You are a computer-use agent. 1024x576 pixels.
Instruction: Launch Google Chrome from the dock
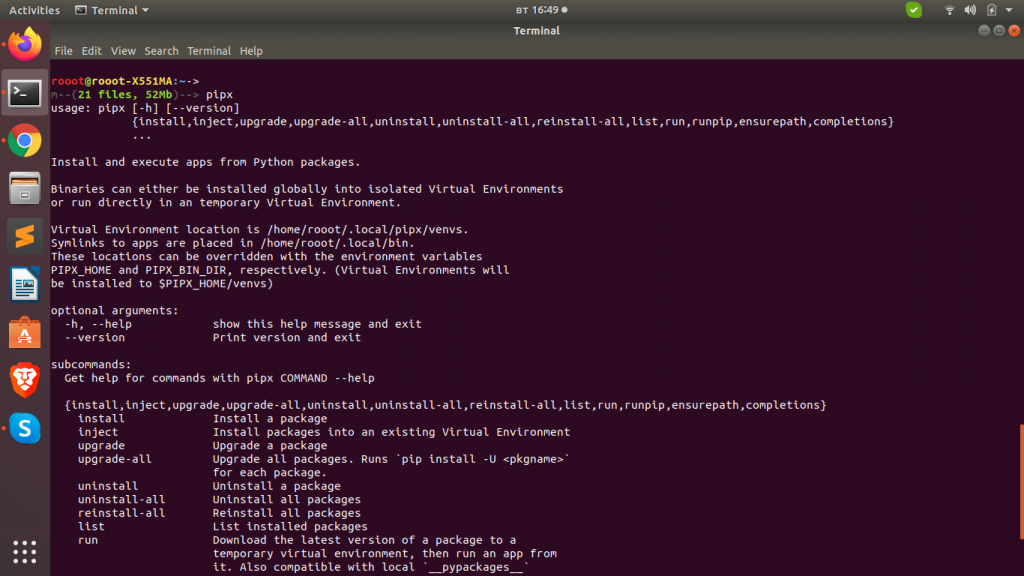click(25, 140)
